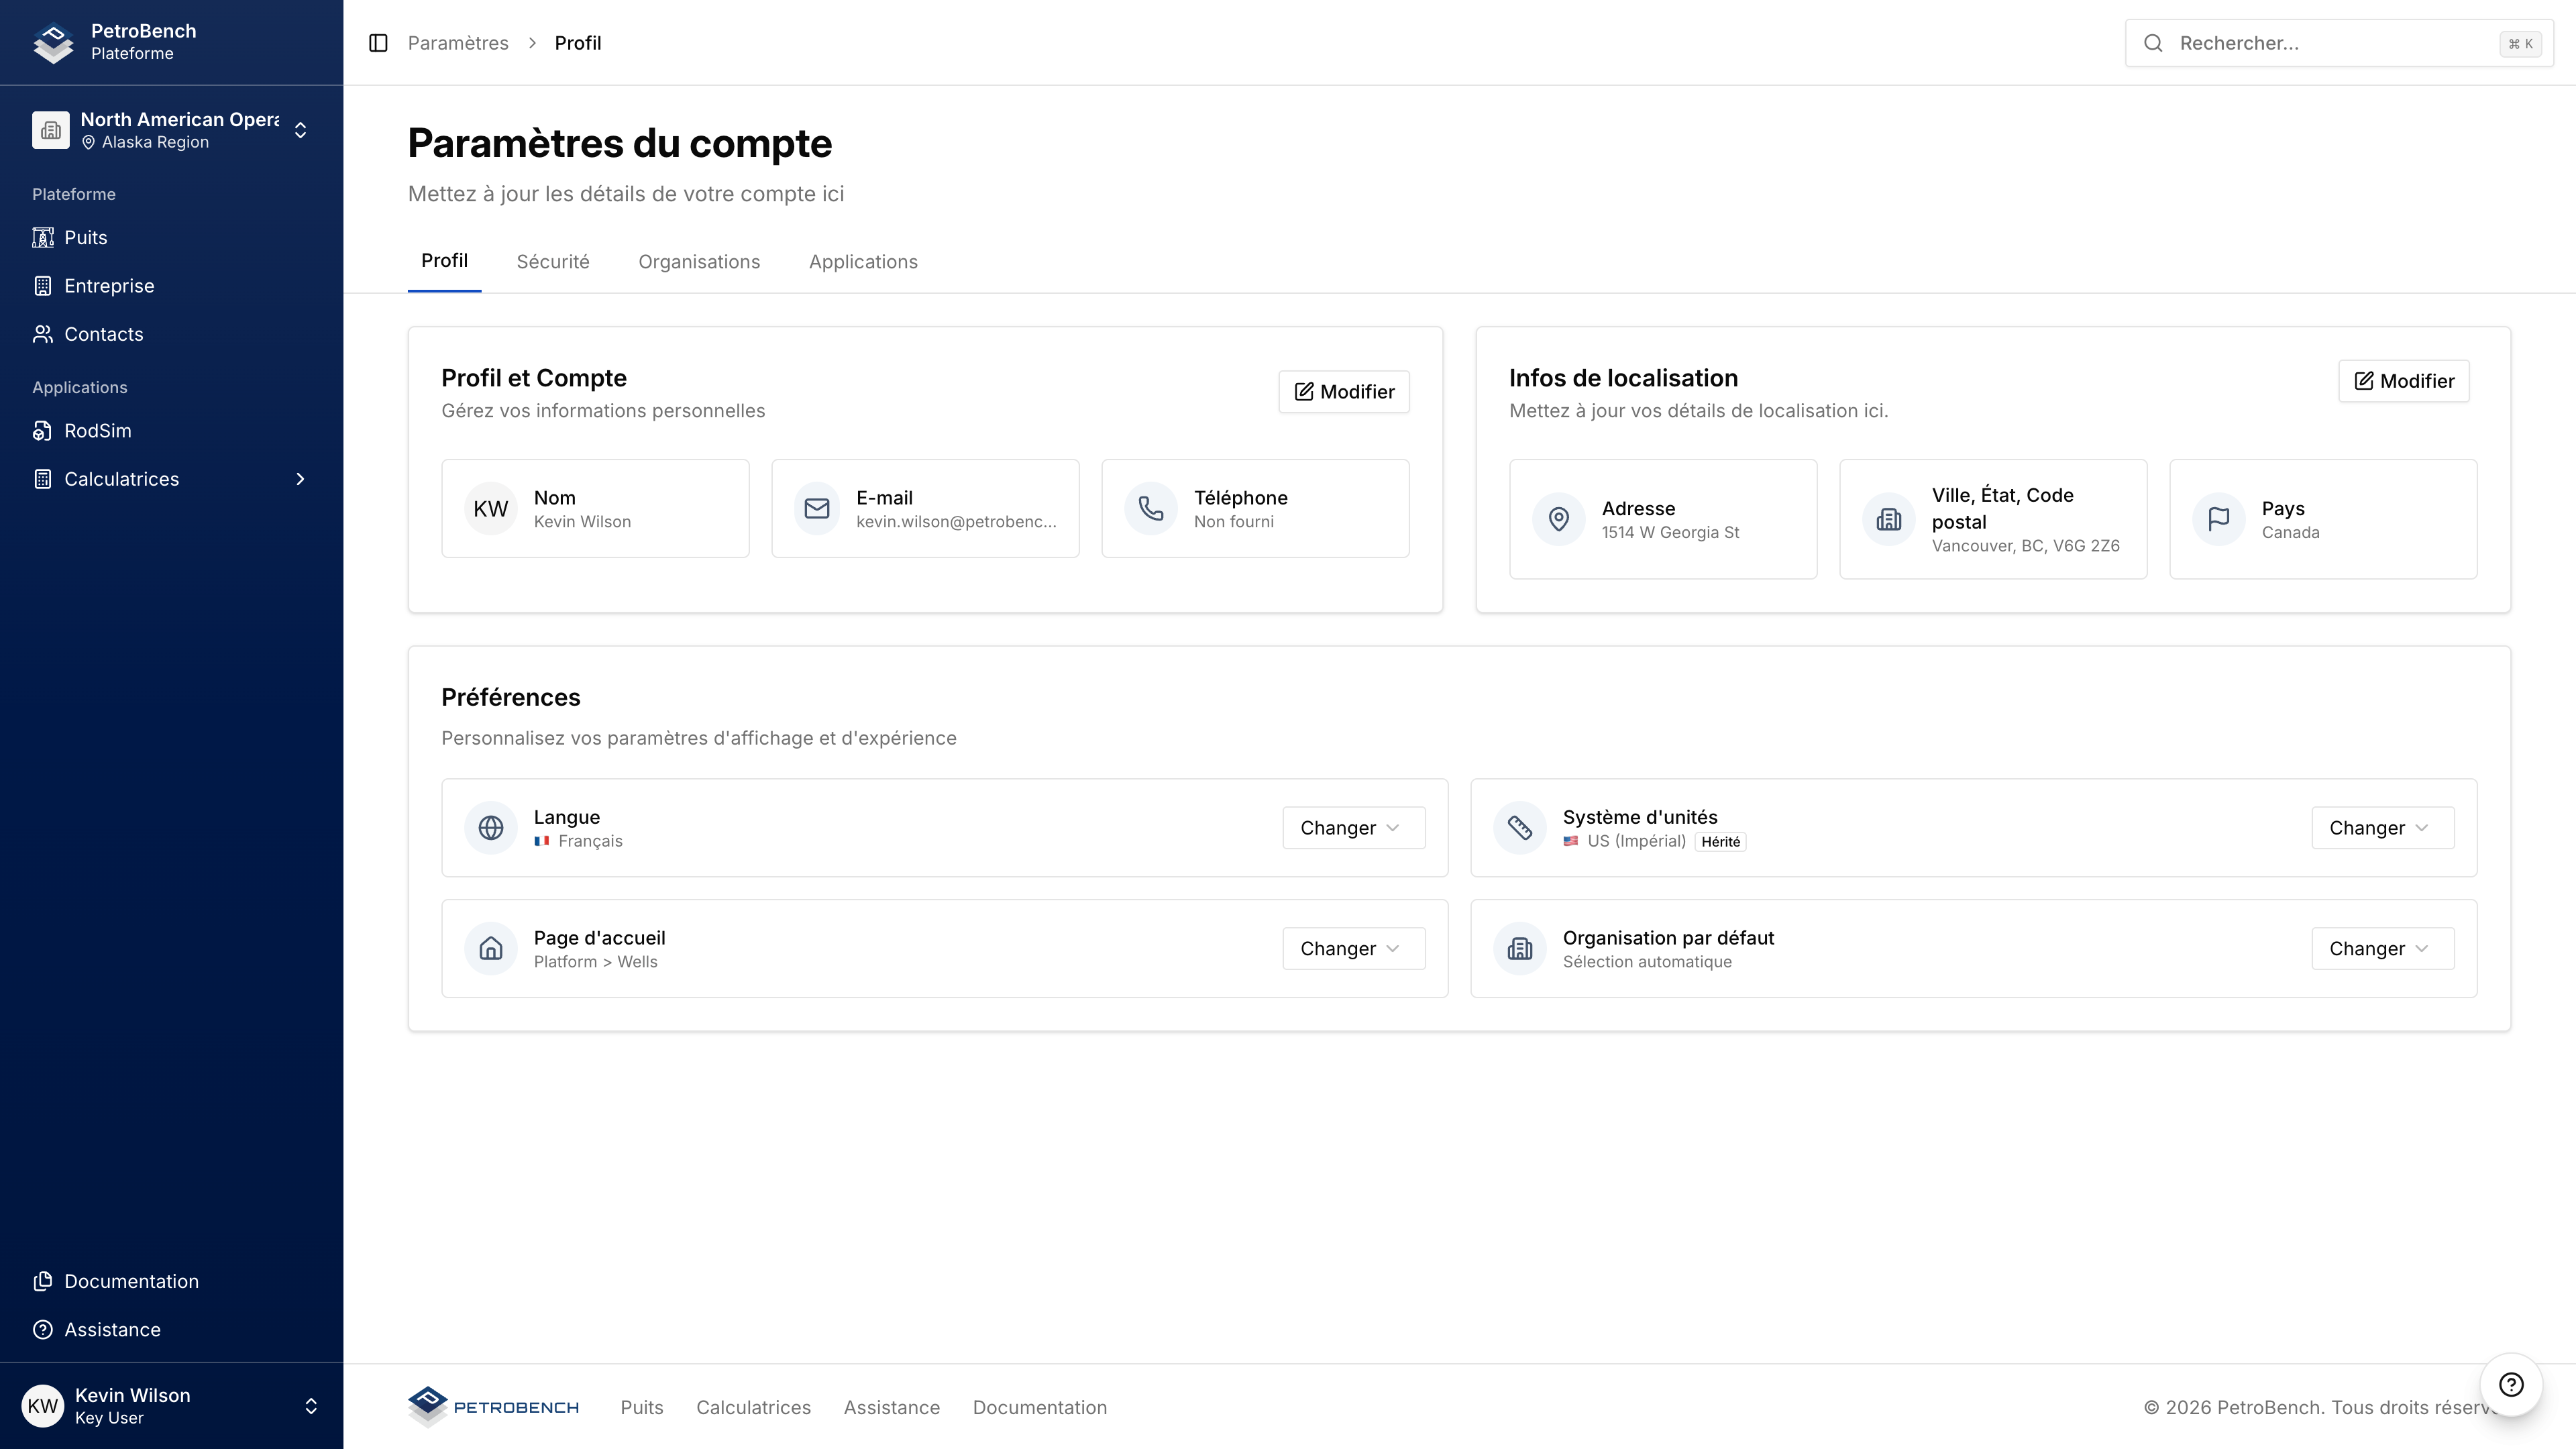Toggle the sidebar collapse icon
The width and height of the screenshot is (2576, 1449).
378,43
